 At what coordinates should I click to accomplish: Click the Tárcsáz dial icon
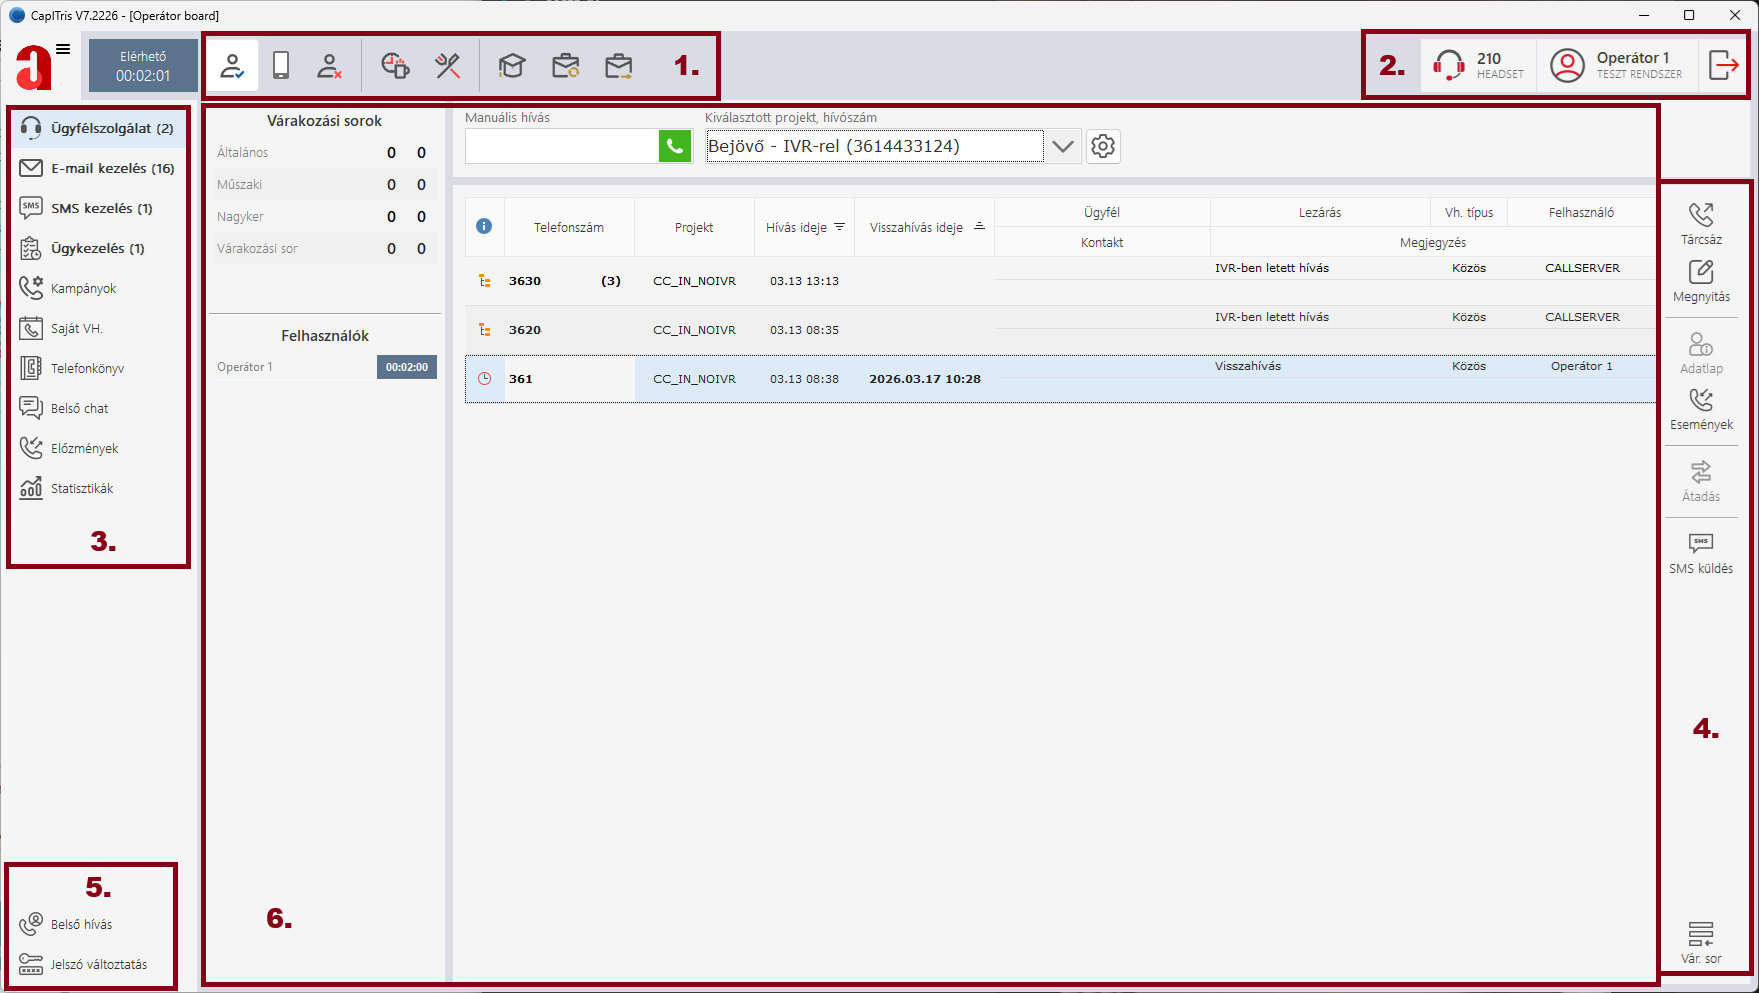(1701, 223)
